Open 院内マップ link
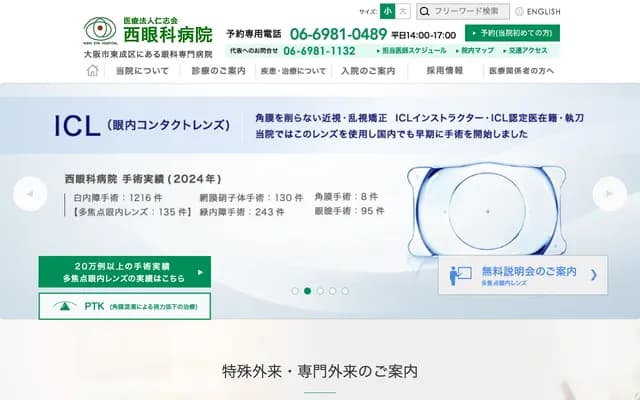The width and height of the screenshot is (640, 400). tap(475, 51)
